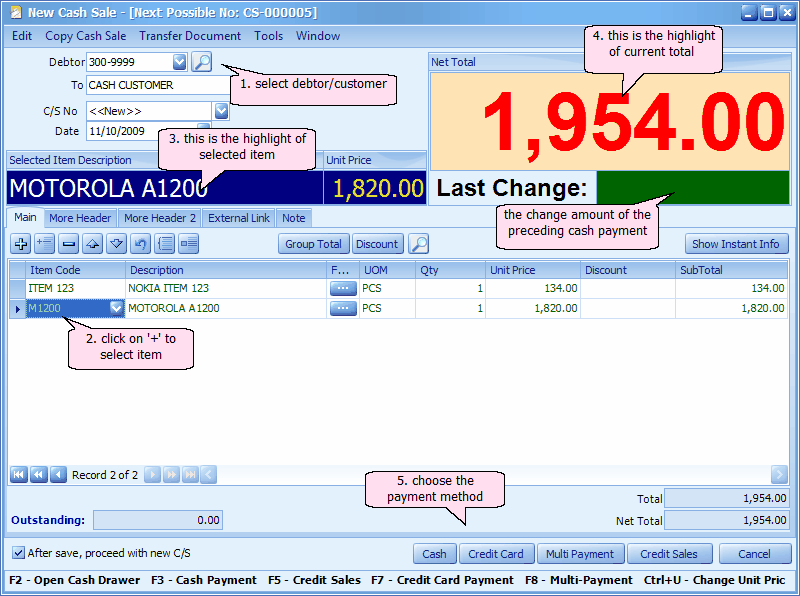This screenshot has width=800, height=596.
Task: Click the To field with CASH CUSTOMER
Action: point(158,85)
